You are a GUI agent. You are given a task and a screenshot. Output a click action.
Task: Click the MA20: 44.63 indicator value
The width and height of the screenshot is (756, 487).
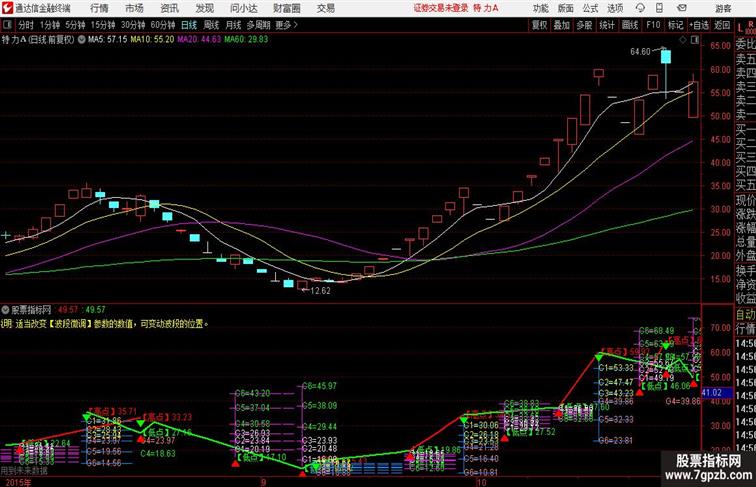click(x=199, y=40)
